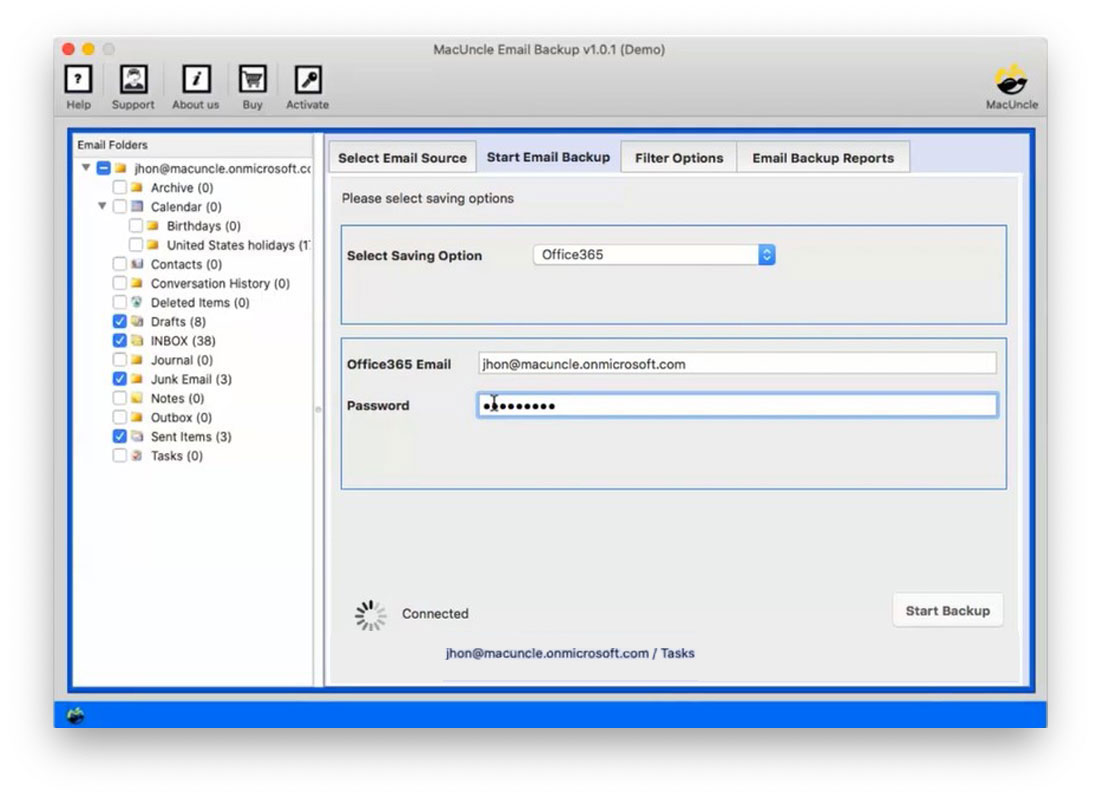Open the About us toolbar icon
This screenshot has height=799, width=1096.
(x=194, y=80)
